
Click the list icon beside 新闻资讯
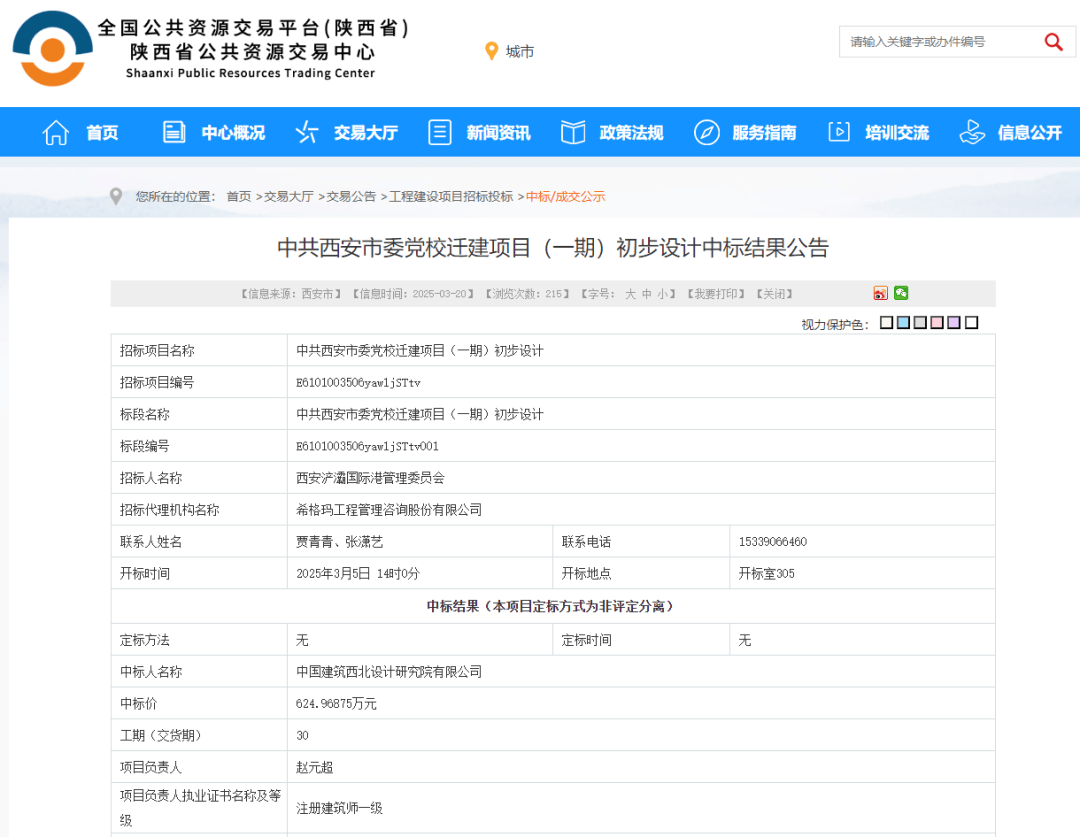[x=439, y=132]
